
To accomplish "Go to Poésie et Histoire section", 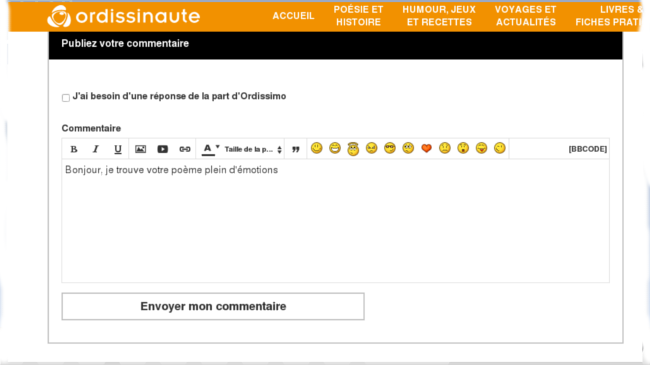I will 359,16.
